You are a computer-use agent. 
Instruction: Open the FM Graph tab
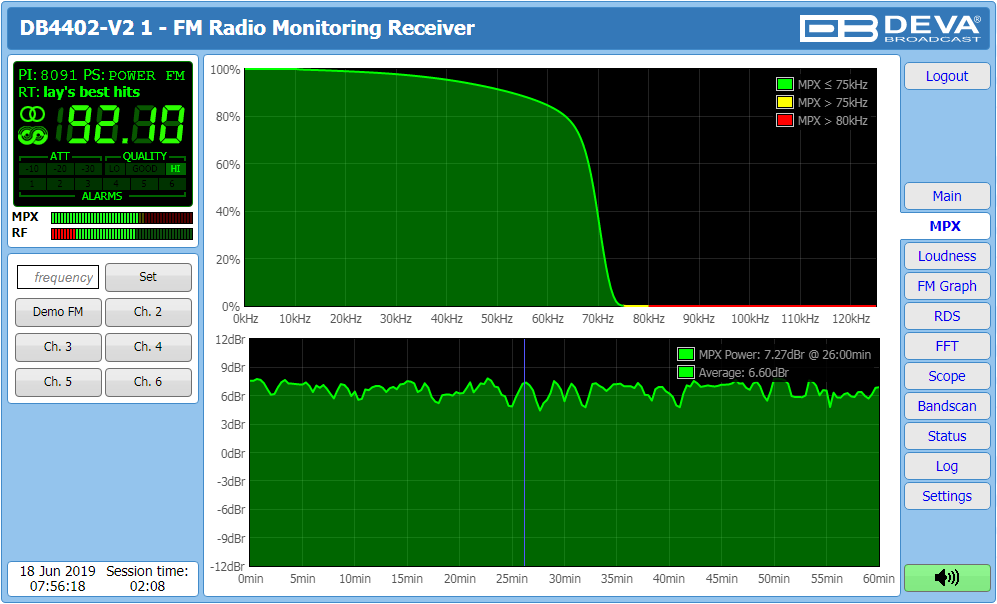[x=946, y=286]
